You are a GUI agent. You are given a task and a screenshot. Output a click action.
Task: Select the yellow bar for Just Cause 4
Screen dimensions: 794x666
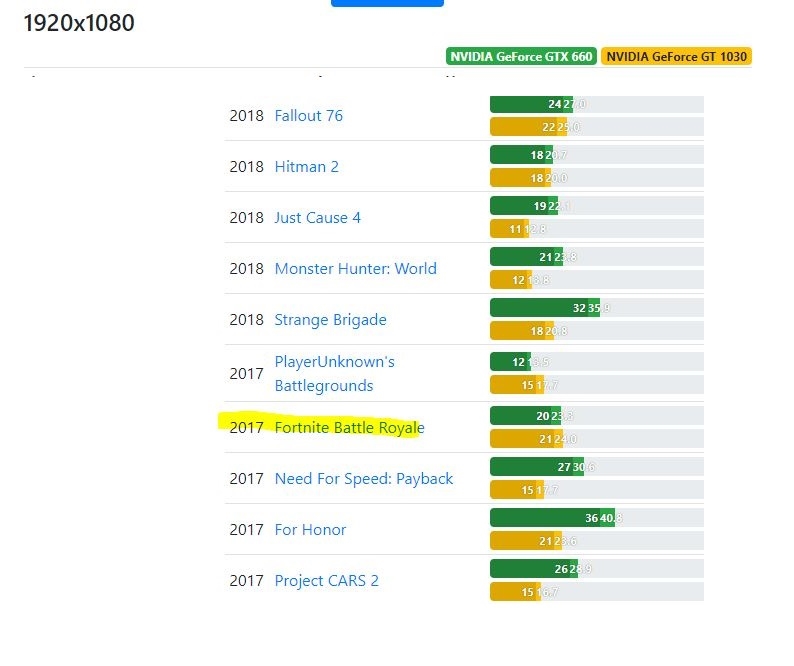coord(508,229)
